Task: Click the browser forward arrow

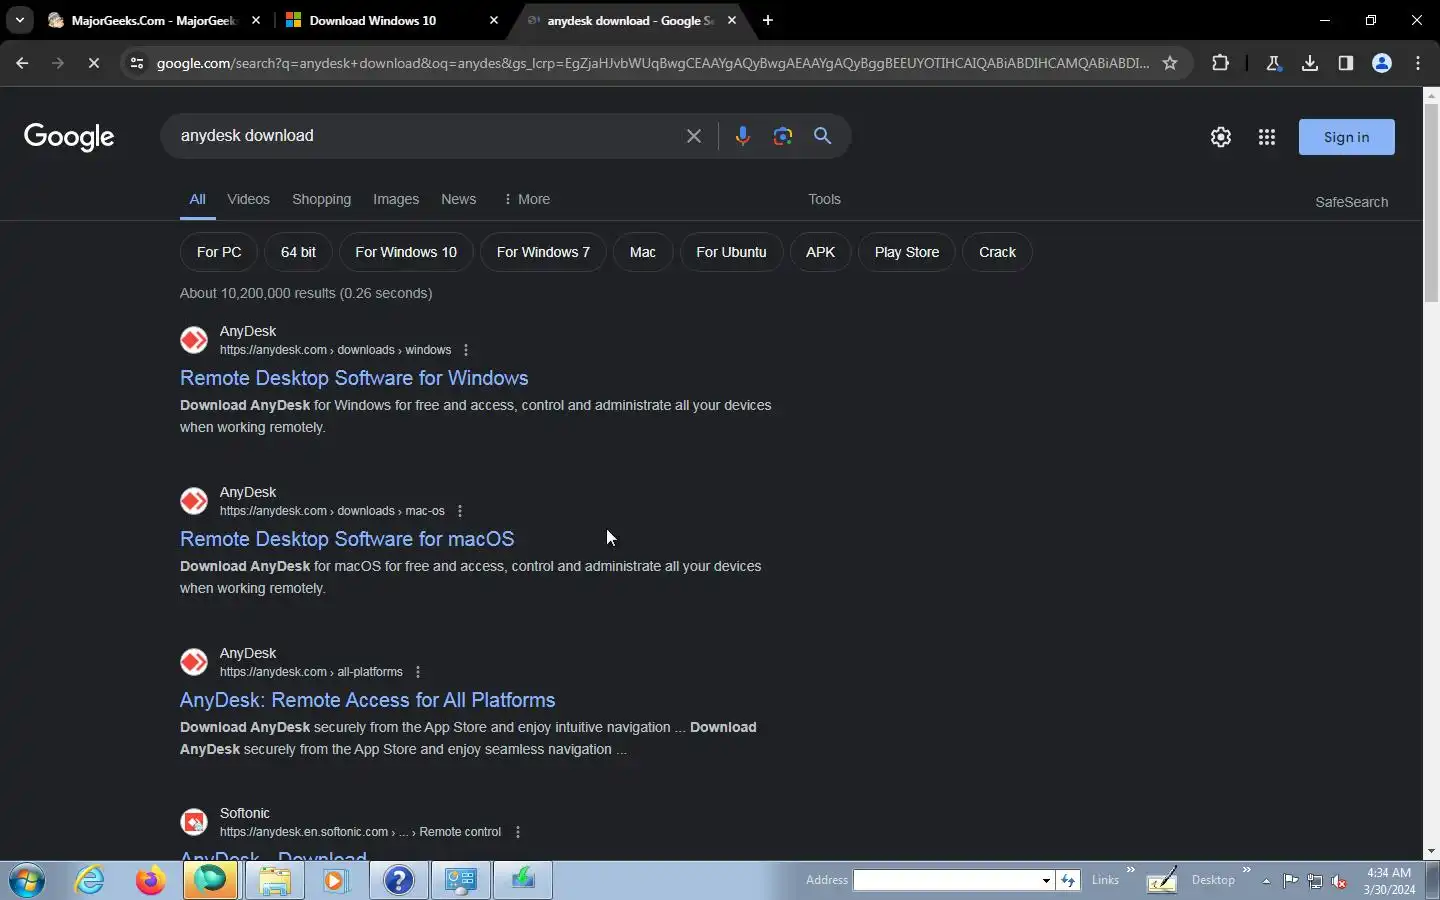Action: 57,63
